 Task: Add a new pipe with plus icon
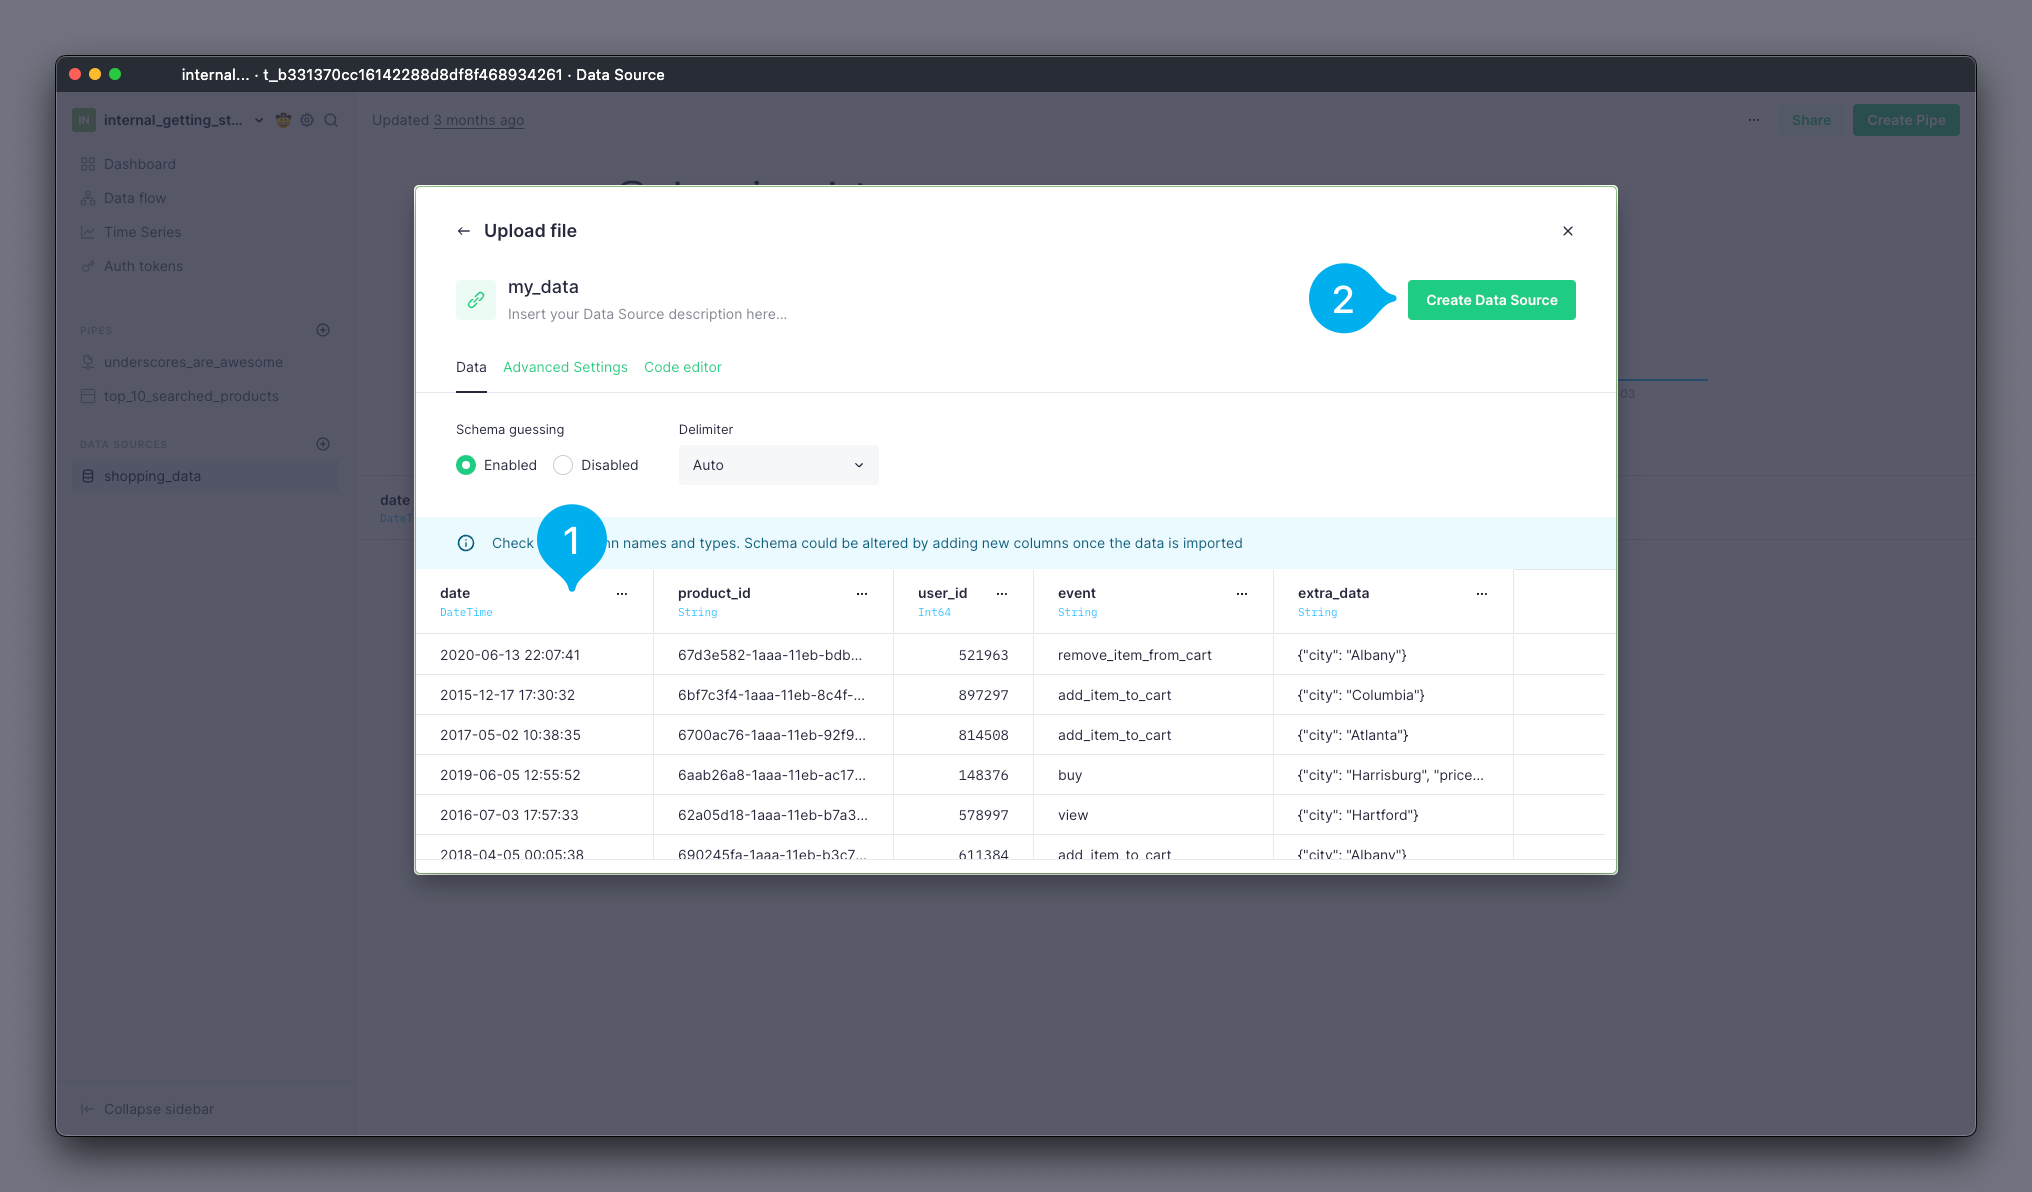(323, 330)
